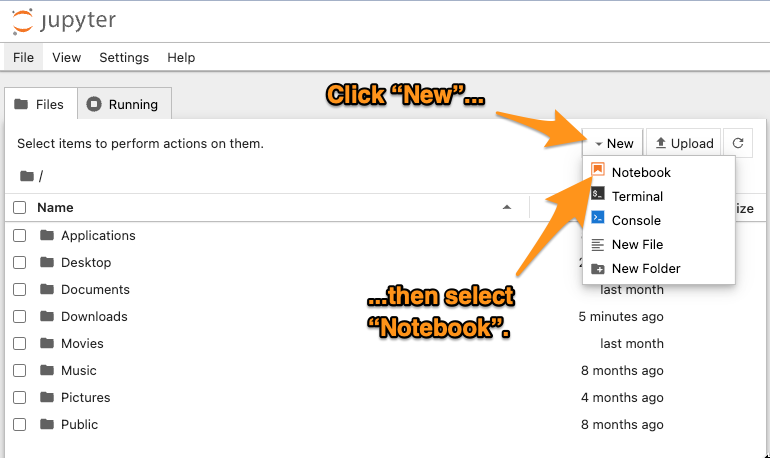Image resolution: width=770 pixels, height=458 pixels.
Task: Switch to the Running tab
Action: pos(124,104)
